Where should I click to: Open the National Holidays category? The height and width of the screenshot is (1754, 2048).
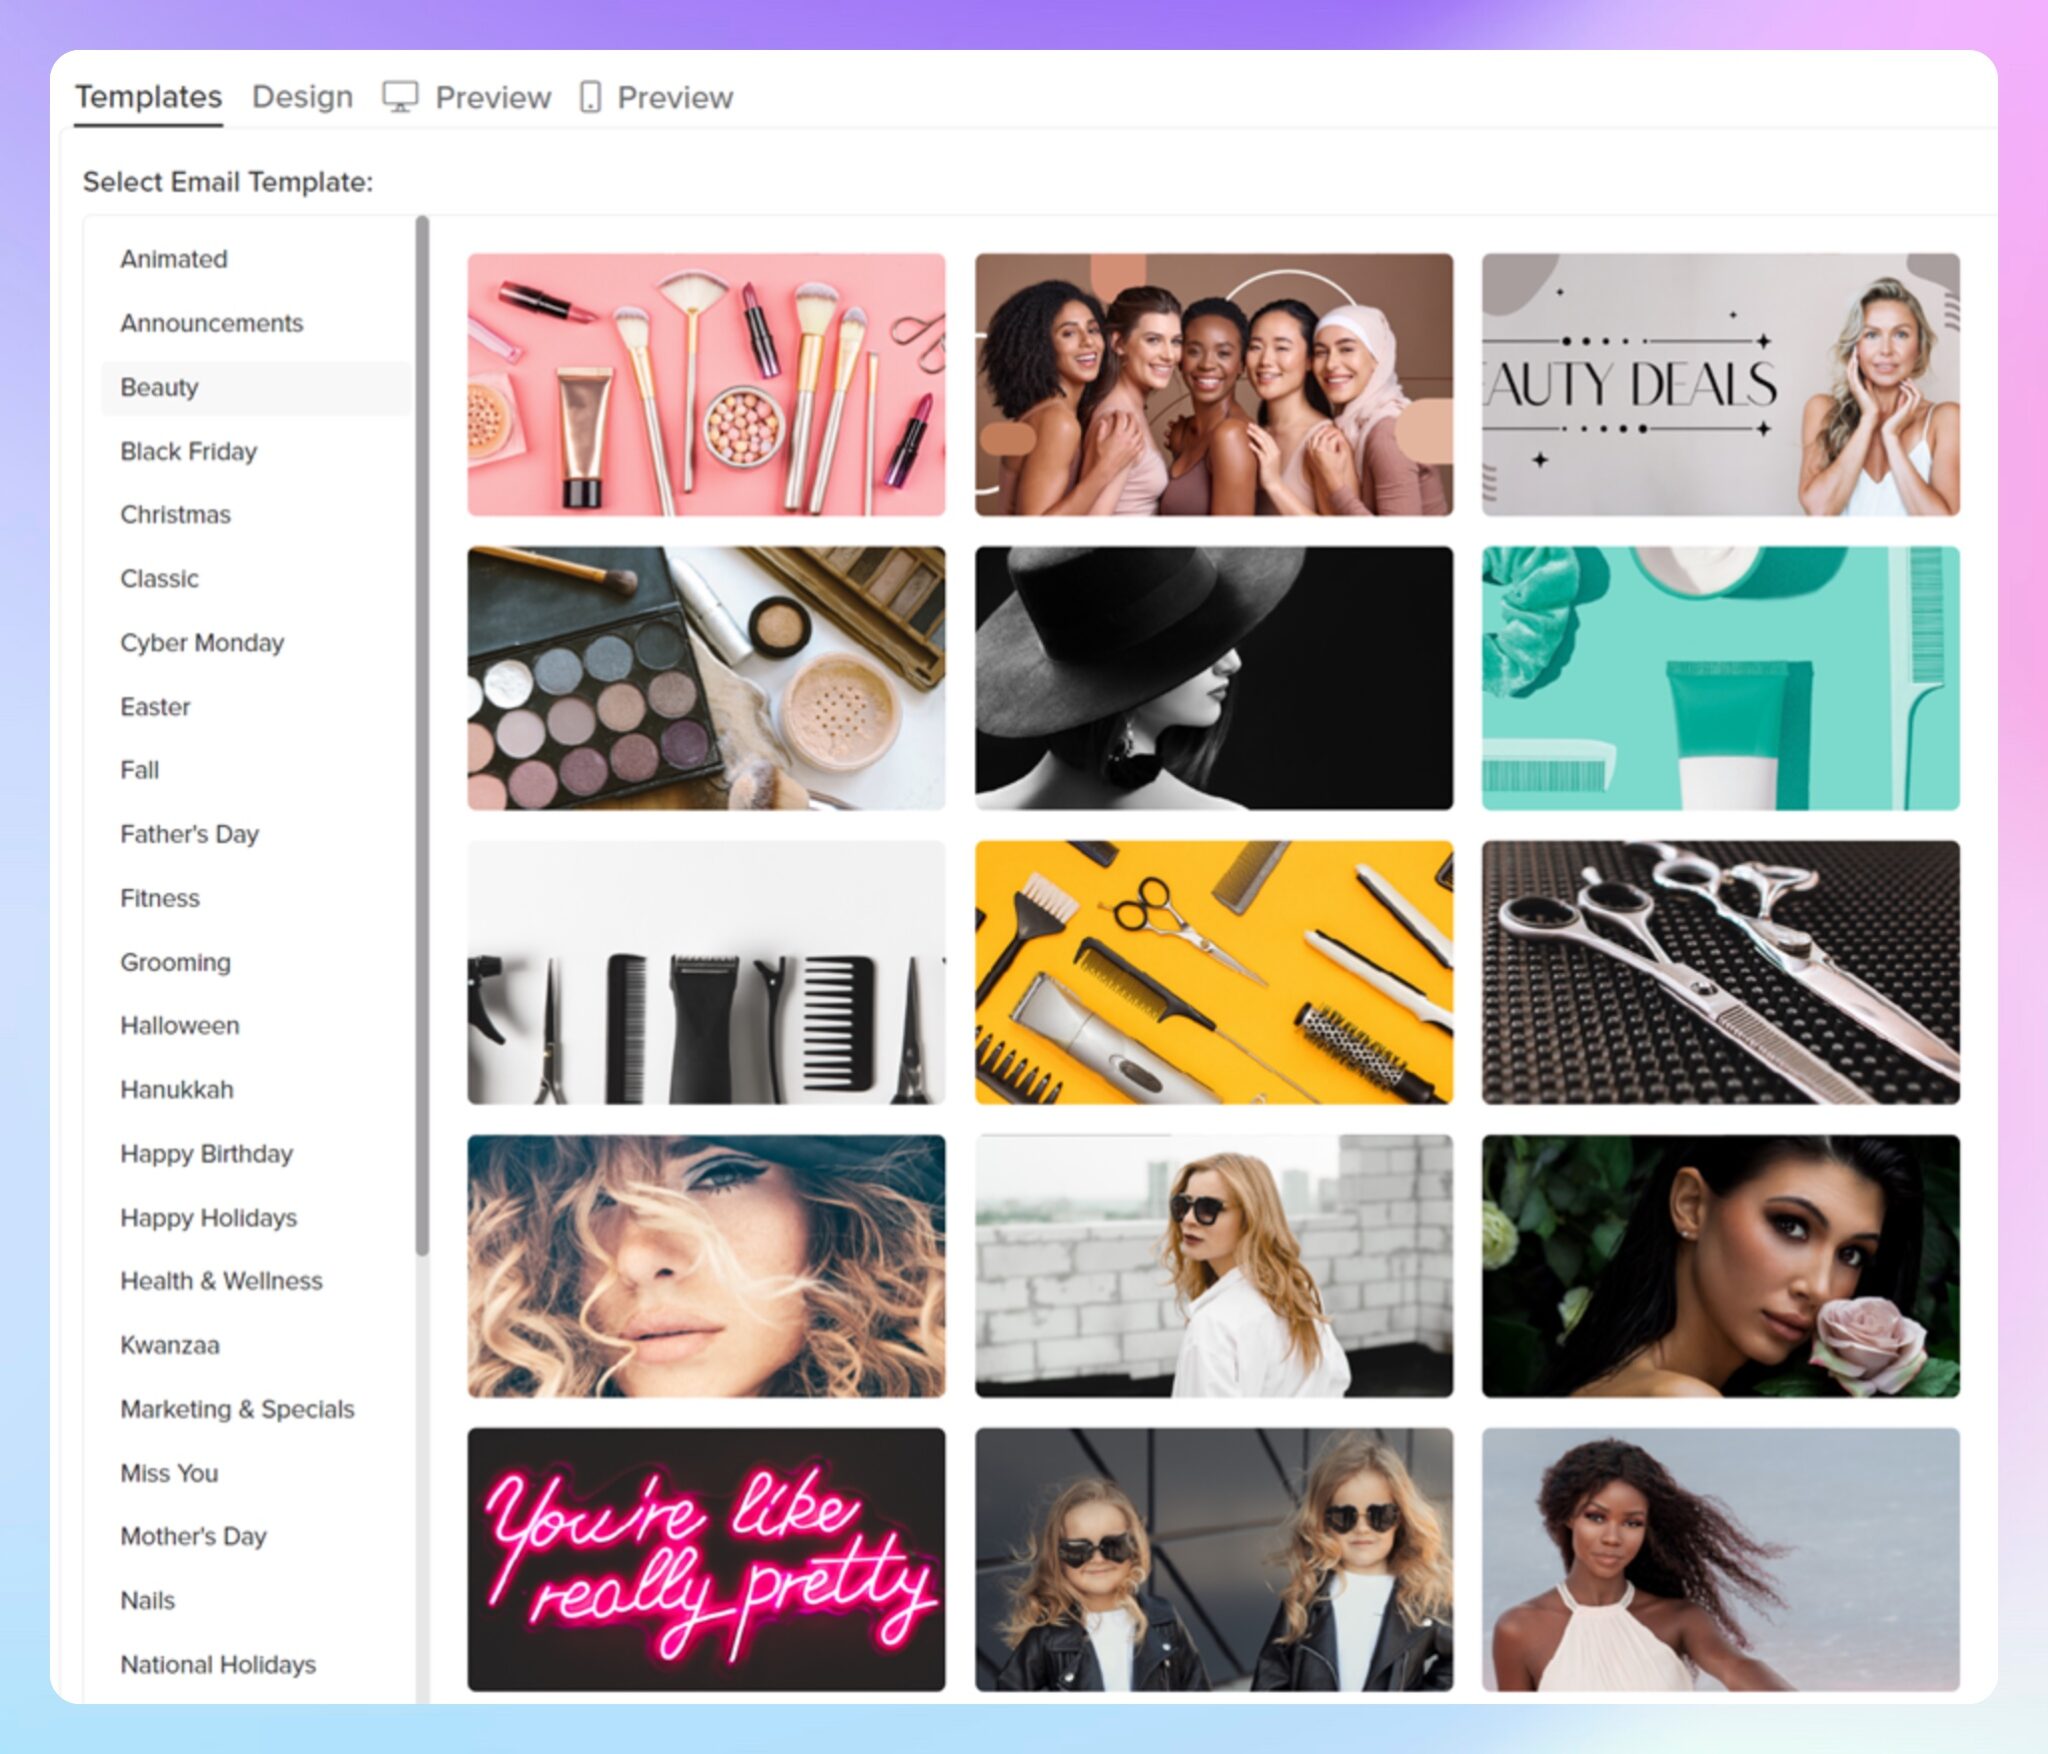[x=218, y=1664]
